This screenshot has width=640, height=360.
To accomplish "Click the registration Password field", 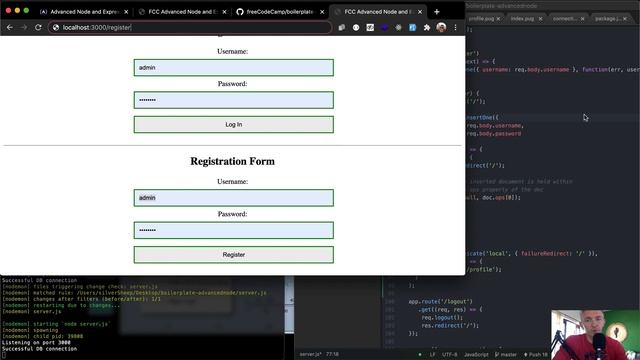I will tap(233, 230).
